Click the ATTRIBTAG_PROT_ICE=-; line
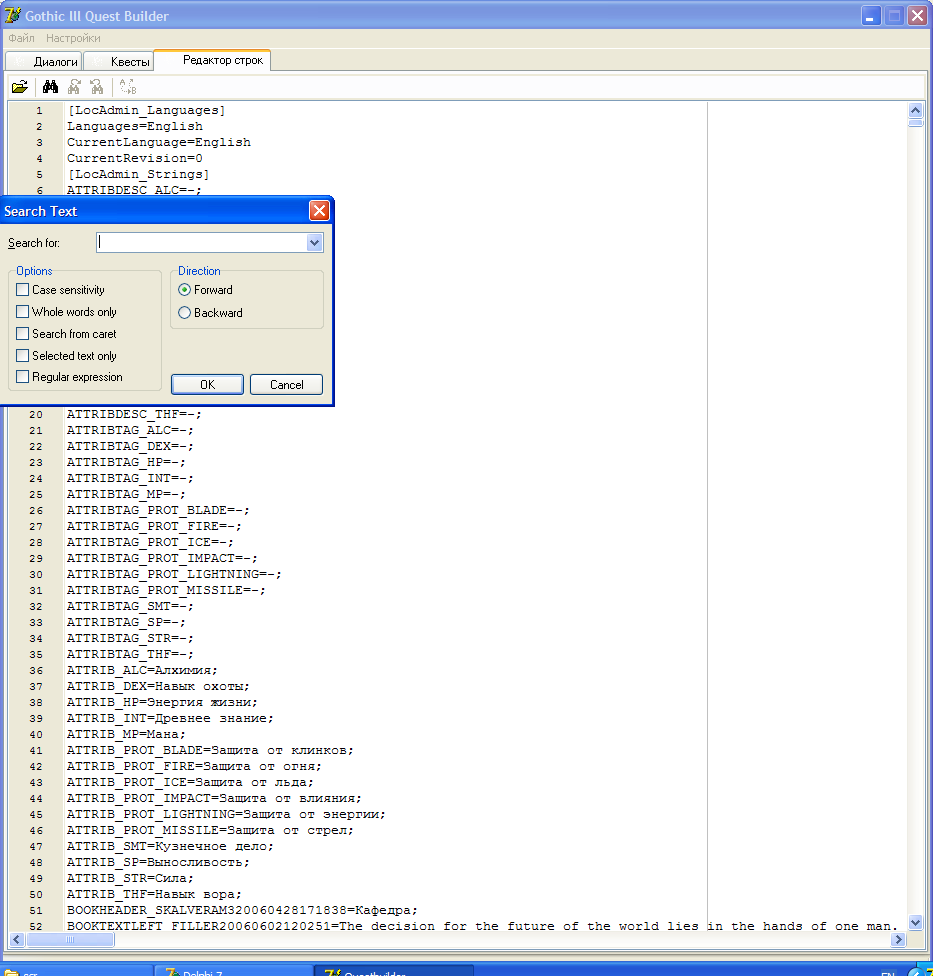 (150, 542)
